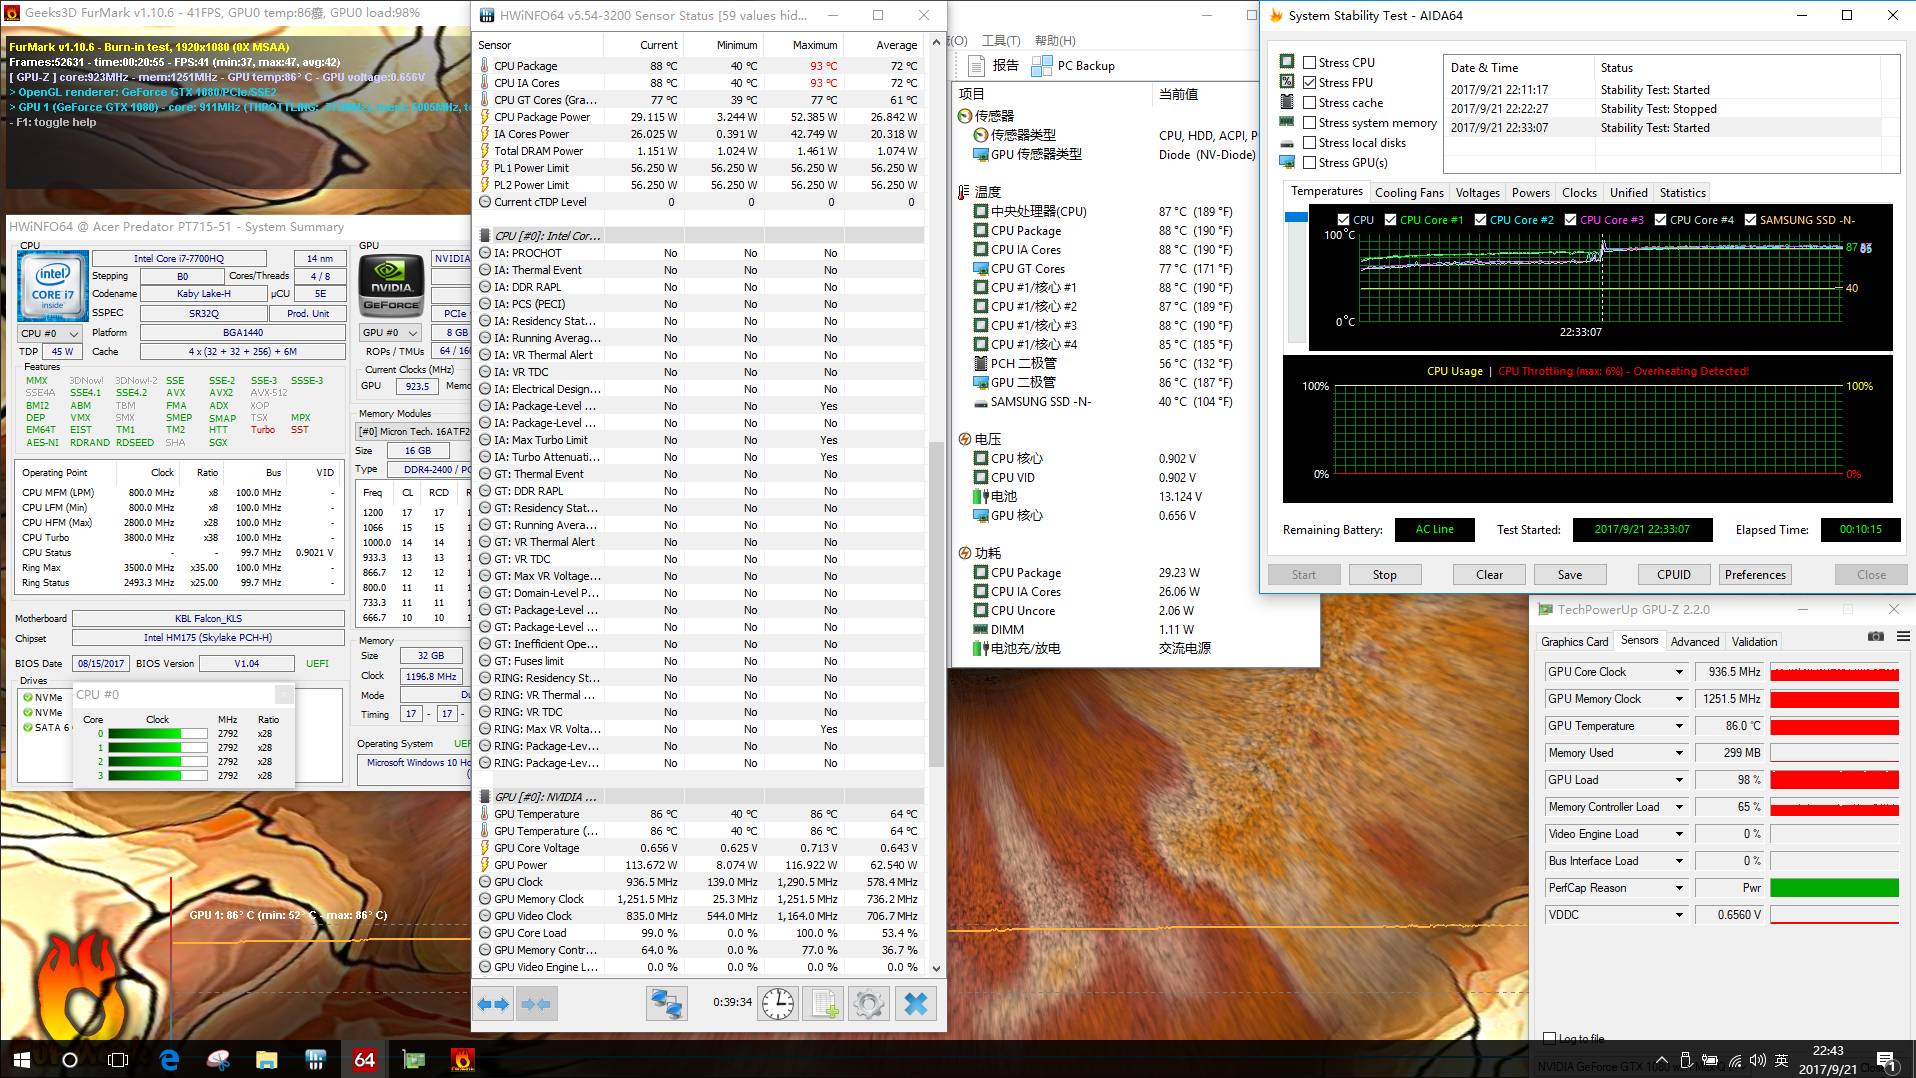
Task: Enable the Stress CPU checkbox
Action: pos(1309,62)
